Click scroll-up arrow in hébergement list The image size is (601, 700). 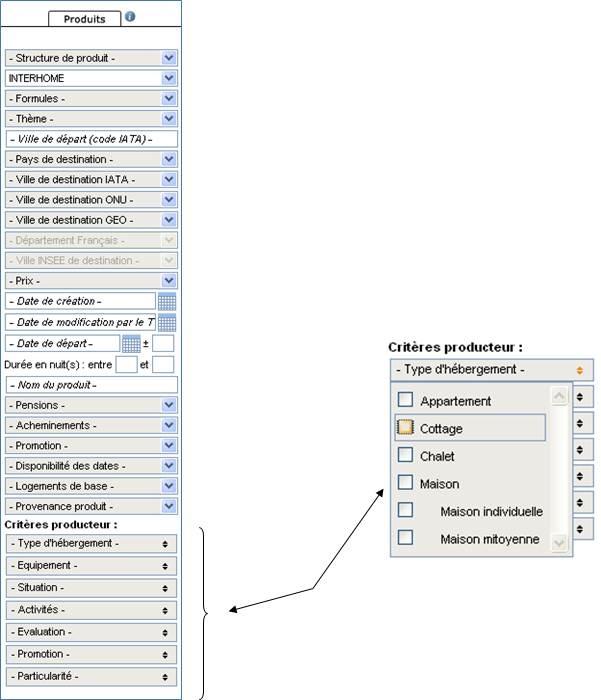(559, 396)
